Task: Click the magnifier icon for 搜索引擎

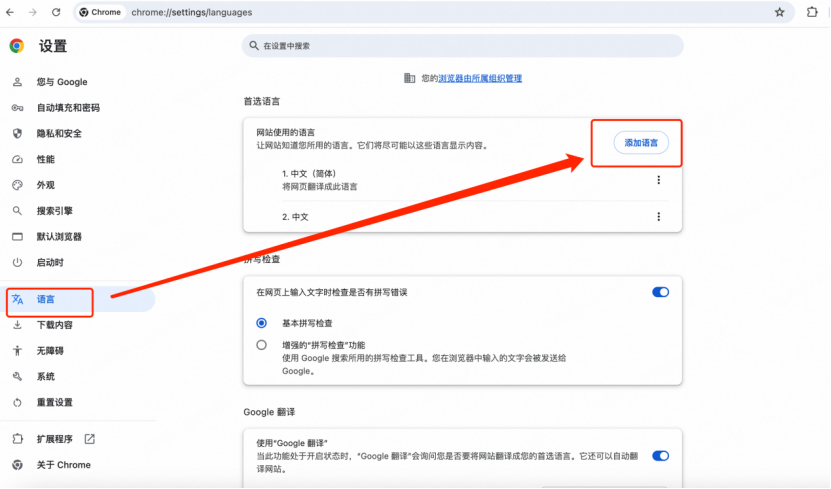Action: pyautogui.click(x=17, y=211)
